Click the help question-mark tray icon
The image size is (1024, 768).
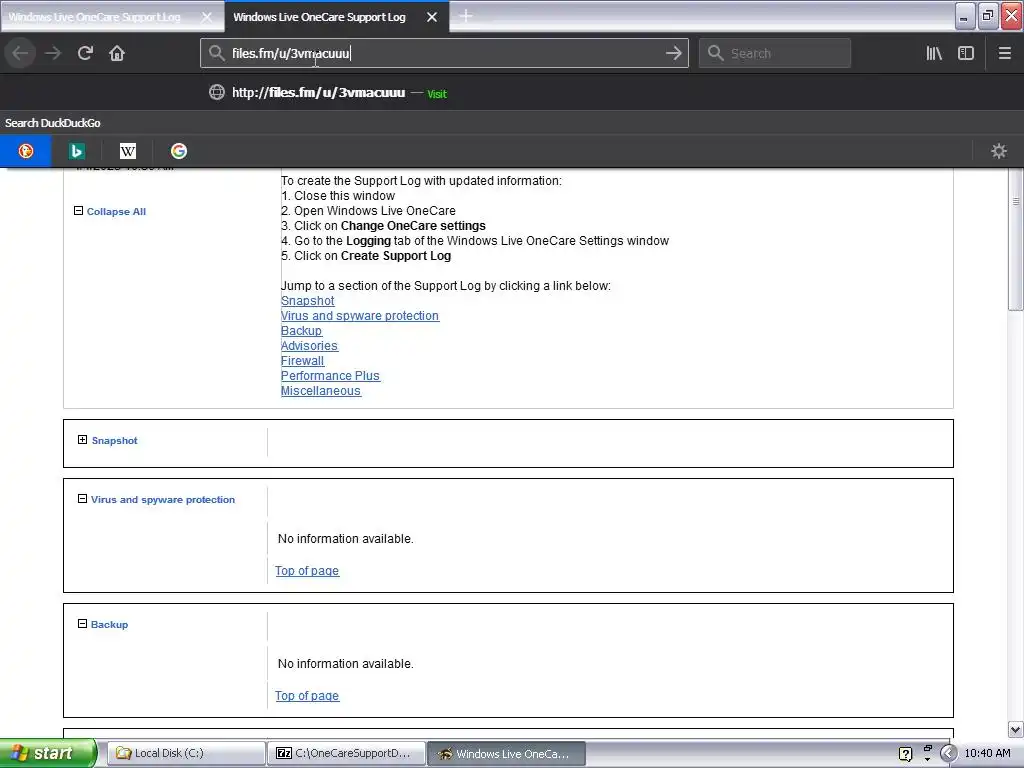[x=905, y=754]
